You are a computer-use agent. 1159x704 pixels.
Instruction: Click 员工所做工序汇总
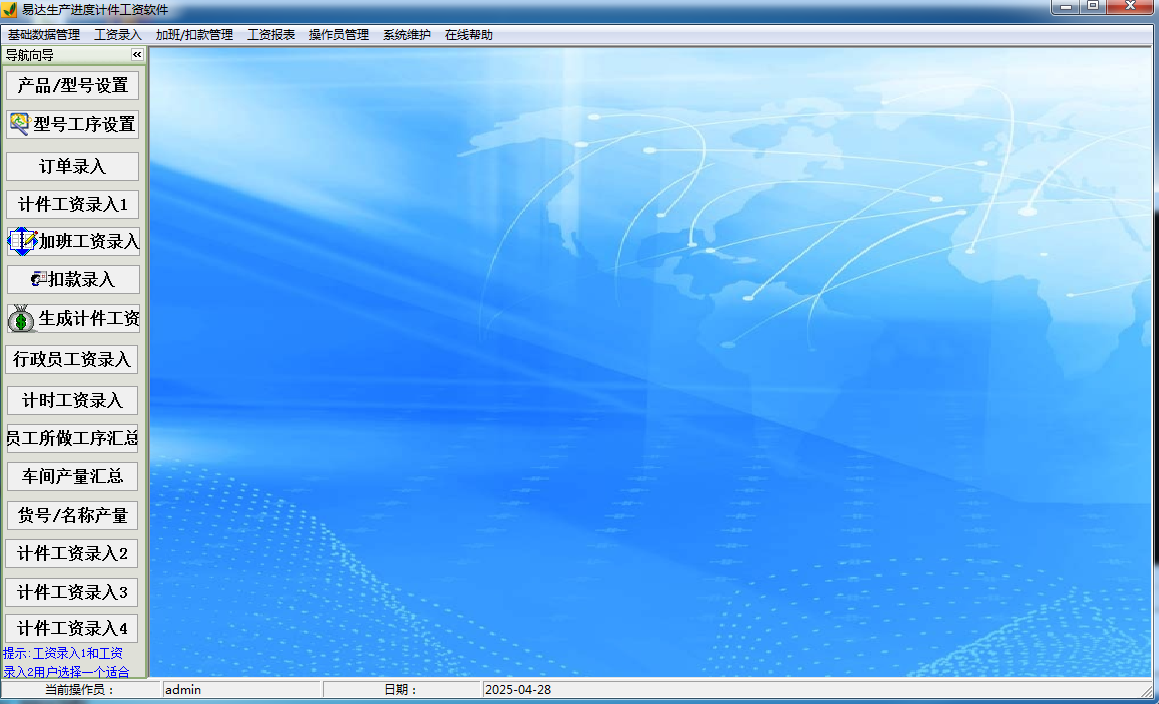tap(71, 439)
